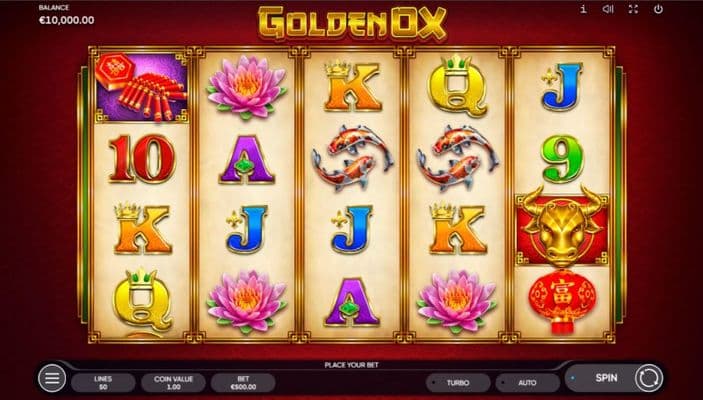This screenshot has width=703, height=400.
Task: Click the firecracker scatter symbol
Action: [x=141, y=87]
